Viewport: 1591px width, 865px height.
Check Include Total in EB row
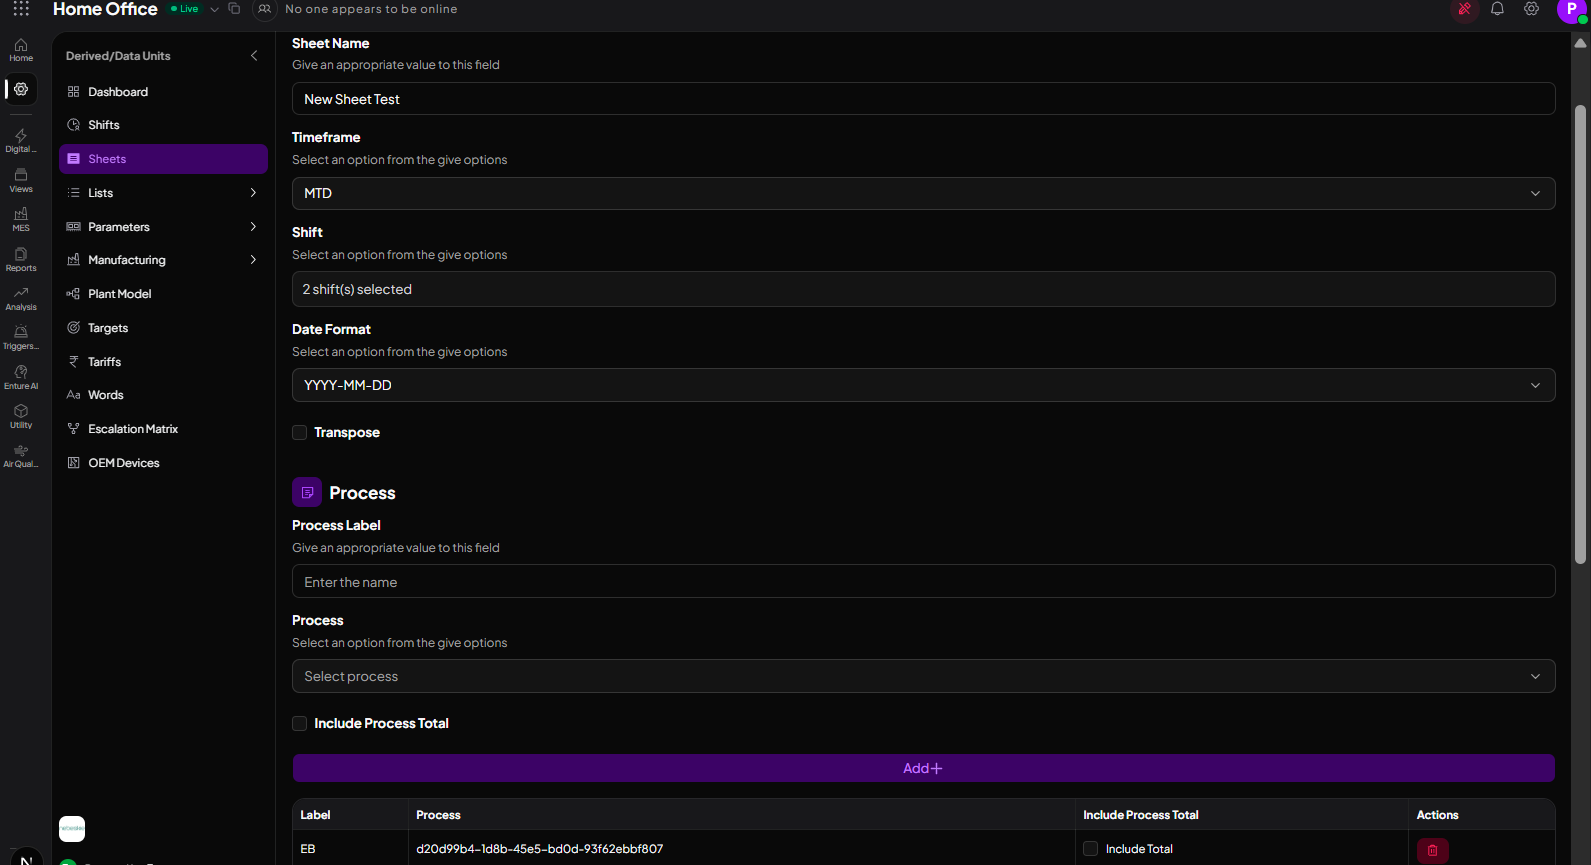click(x=1090, y=849)
